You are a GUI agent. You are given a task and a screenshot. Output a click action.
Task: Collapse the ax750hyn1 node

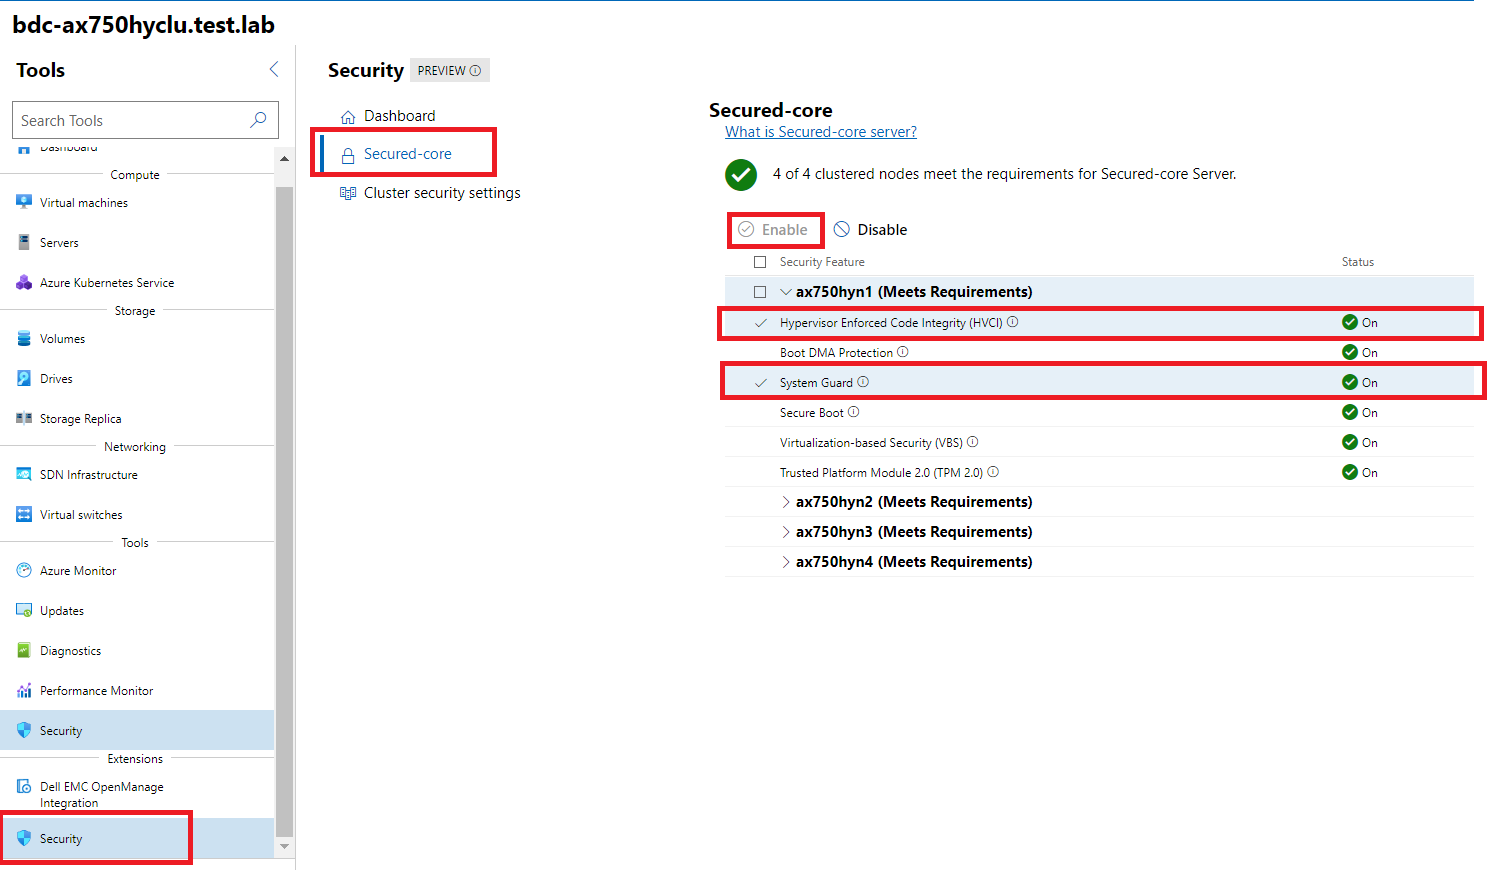786,292
